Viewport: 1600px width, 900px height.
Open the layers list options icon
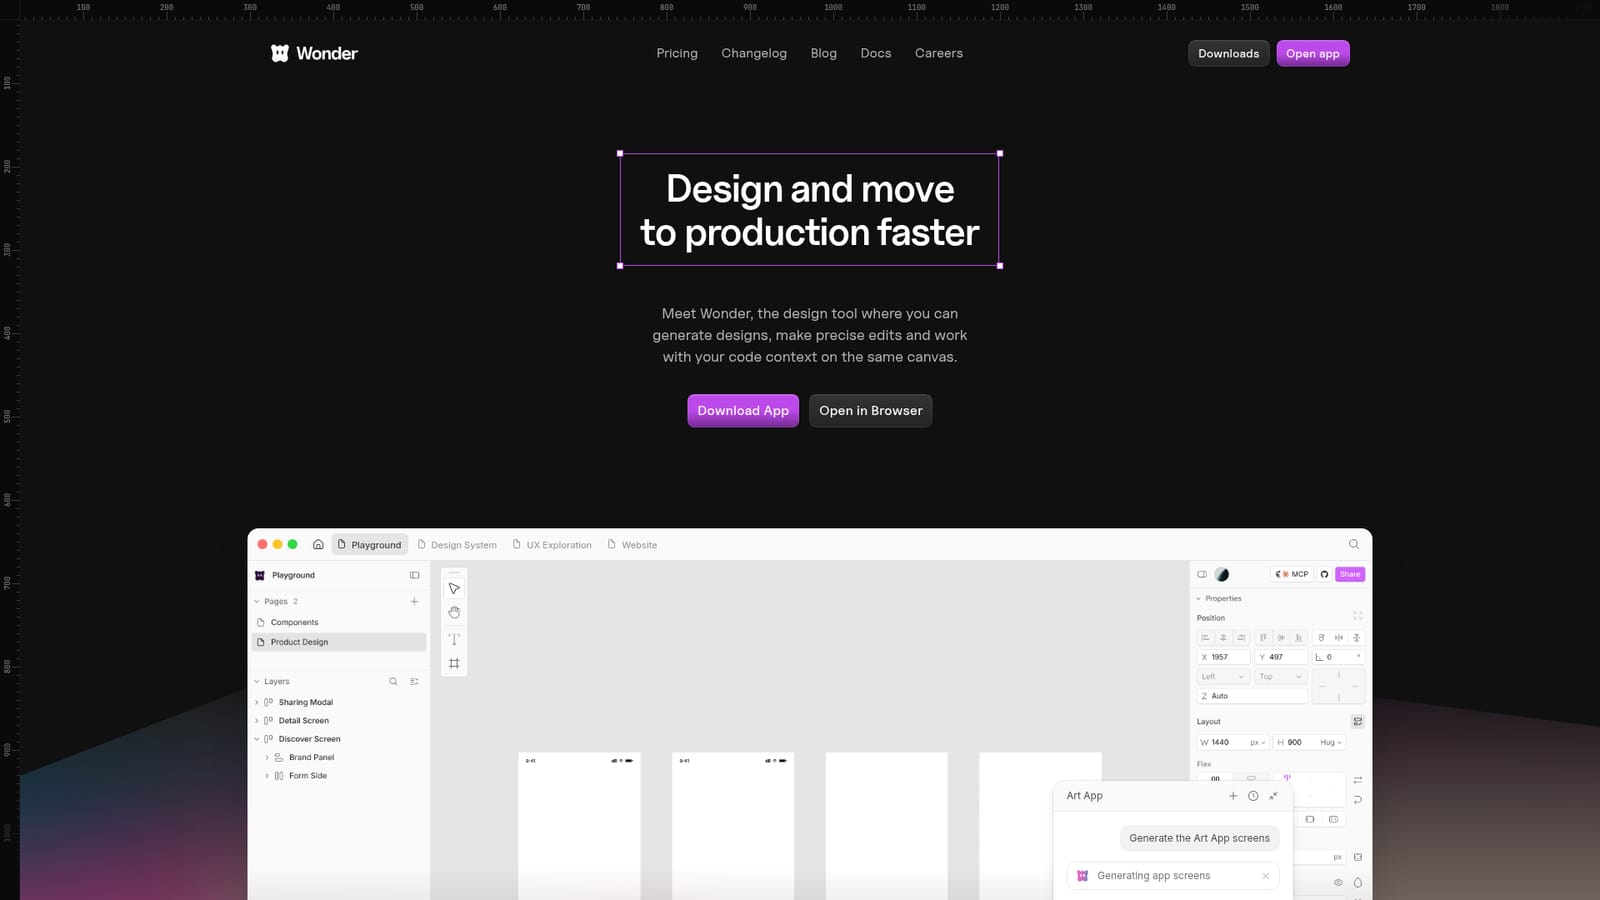coord(414,681)
